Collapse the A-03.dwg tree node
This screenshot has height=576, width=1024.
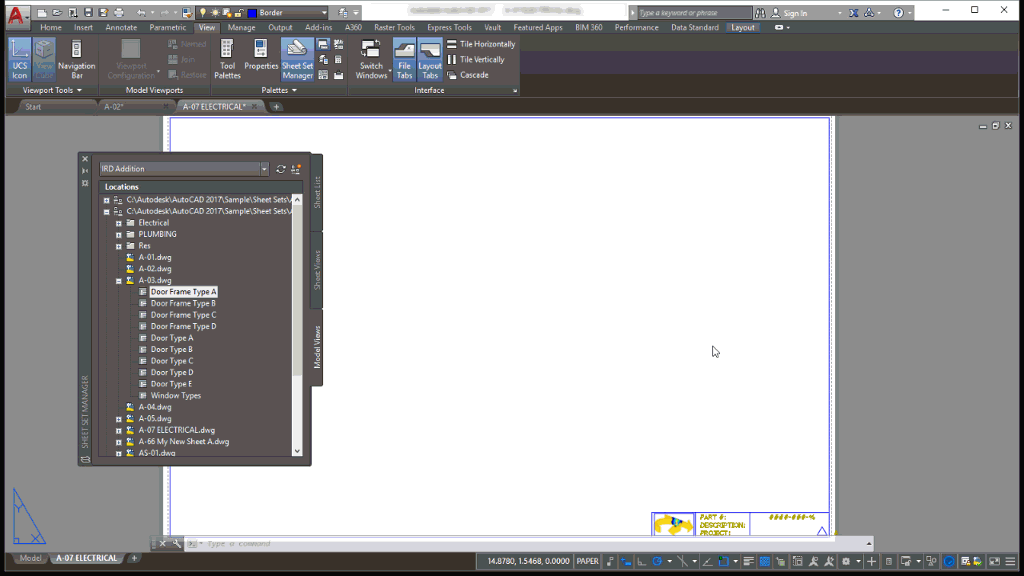click(x=119, y=280)
